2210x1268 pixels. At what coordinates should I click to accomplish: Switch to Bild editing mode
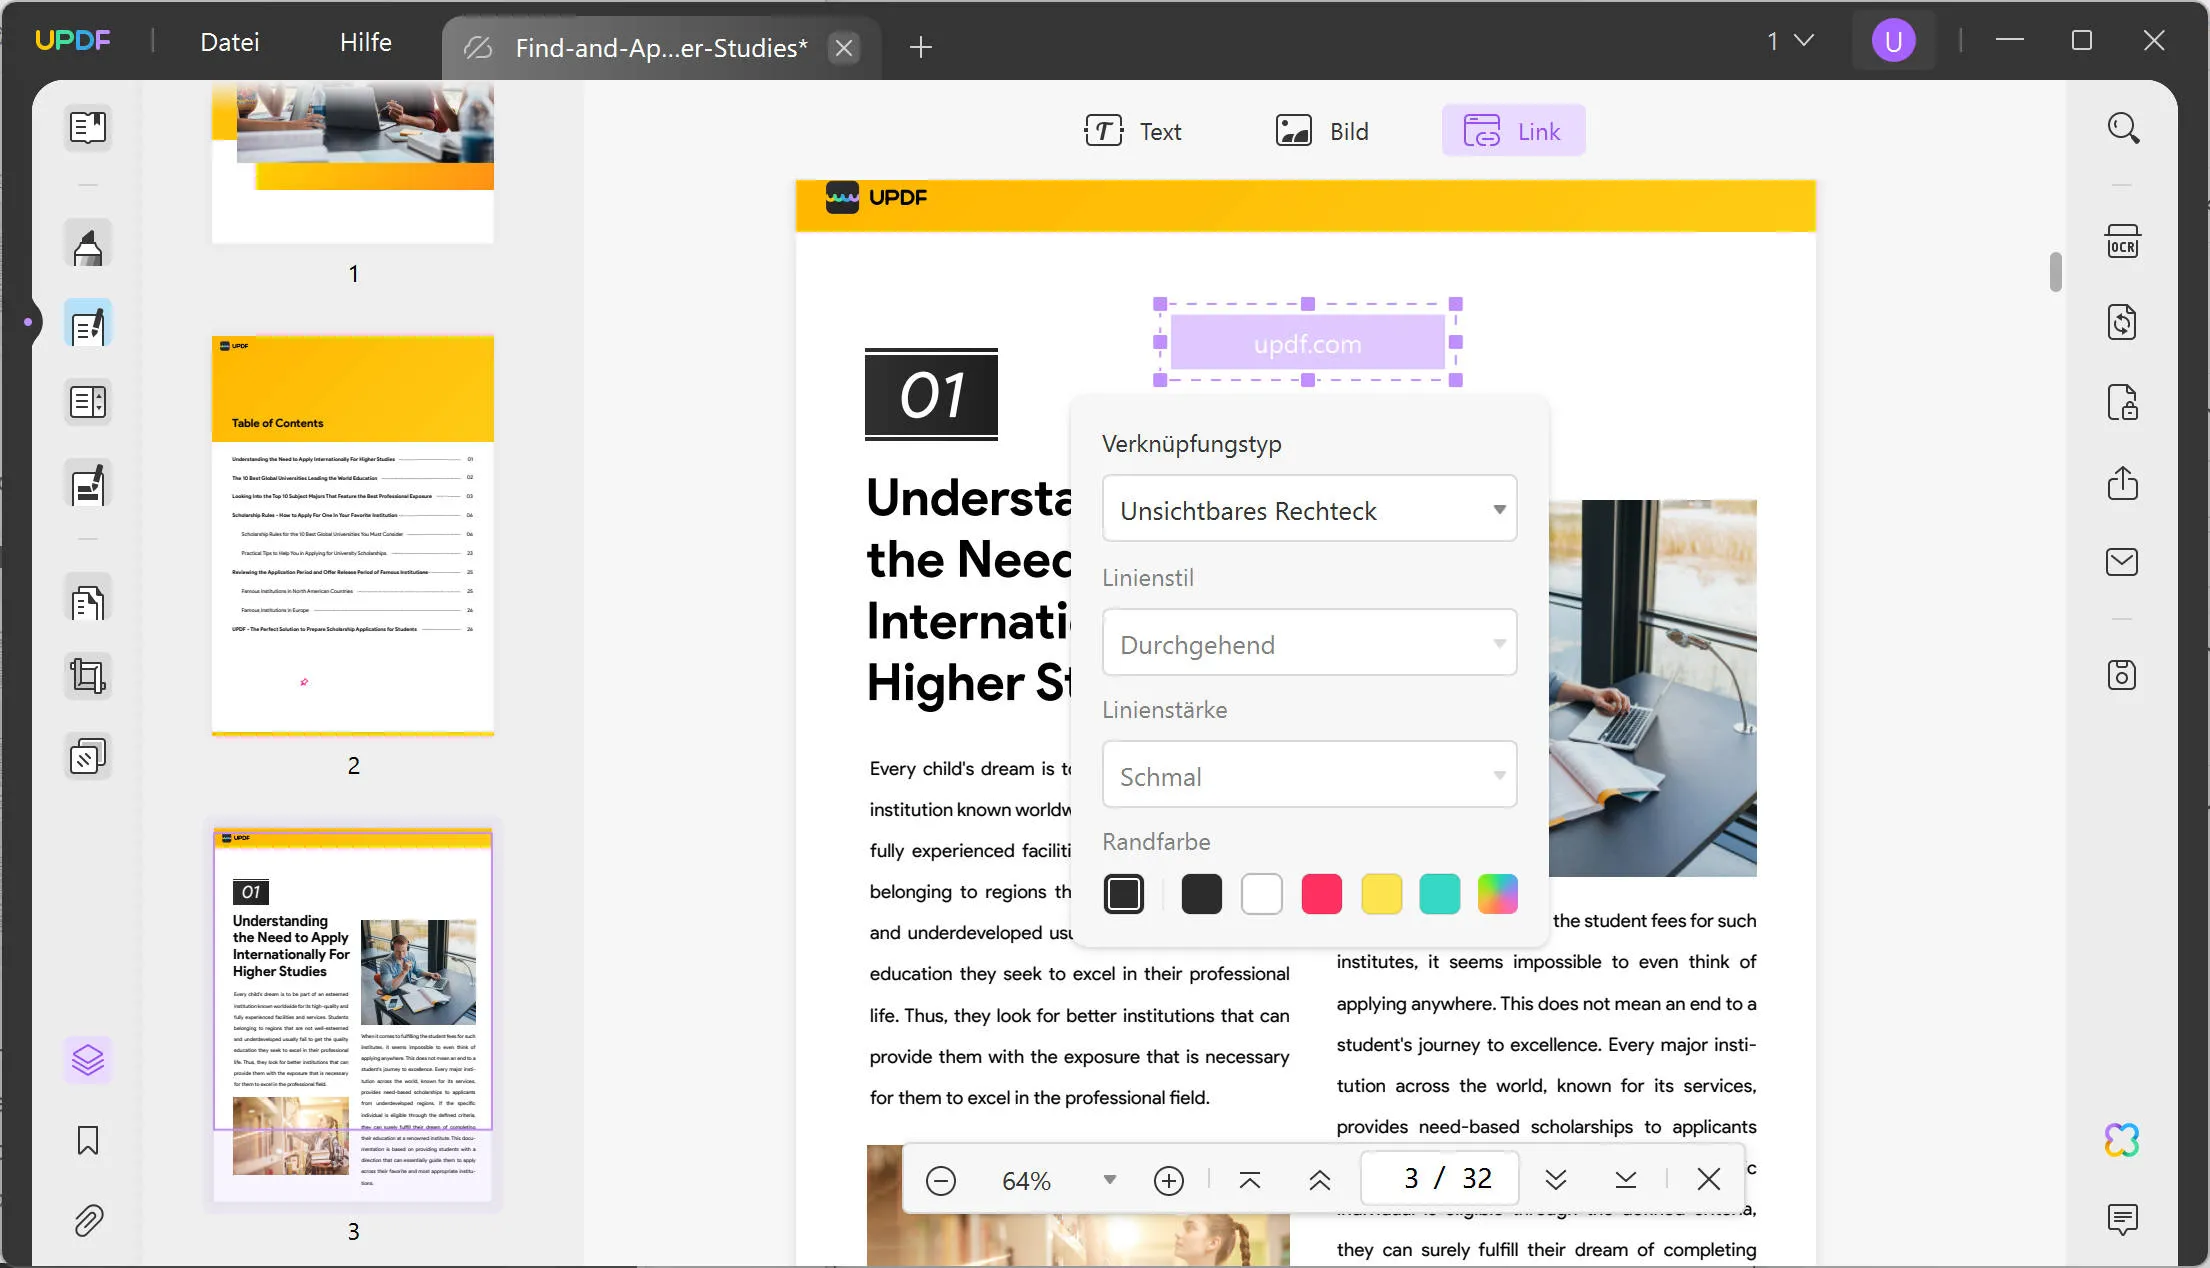coord(1322,131)
